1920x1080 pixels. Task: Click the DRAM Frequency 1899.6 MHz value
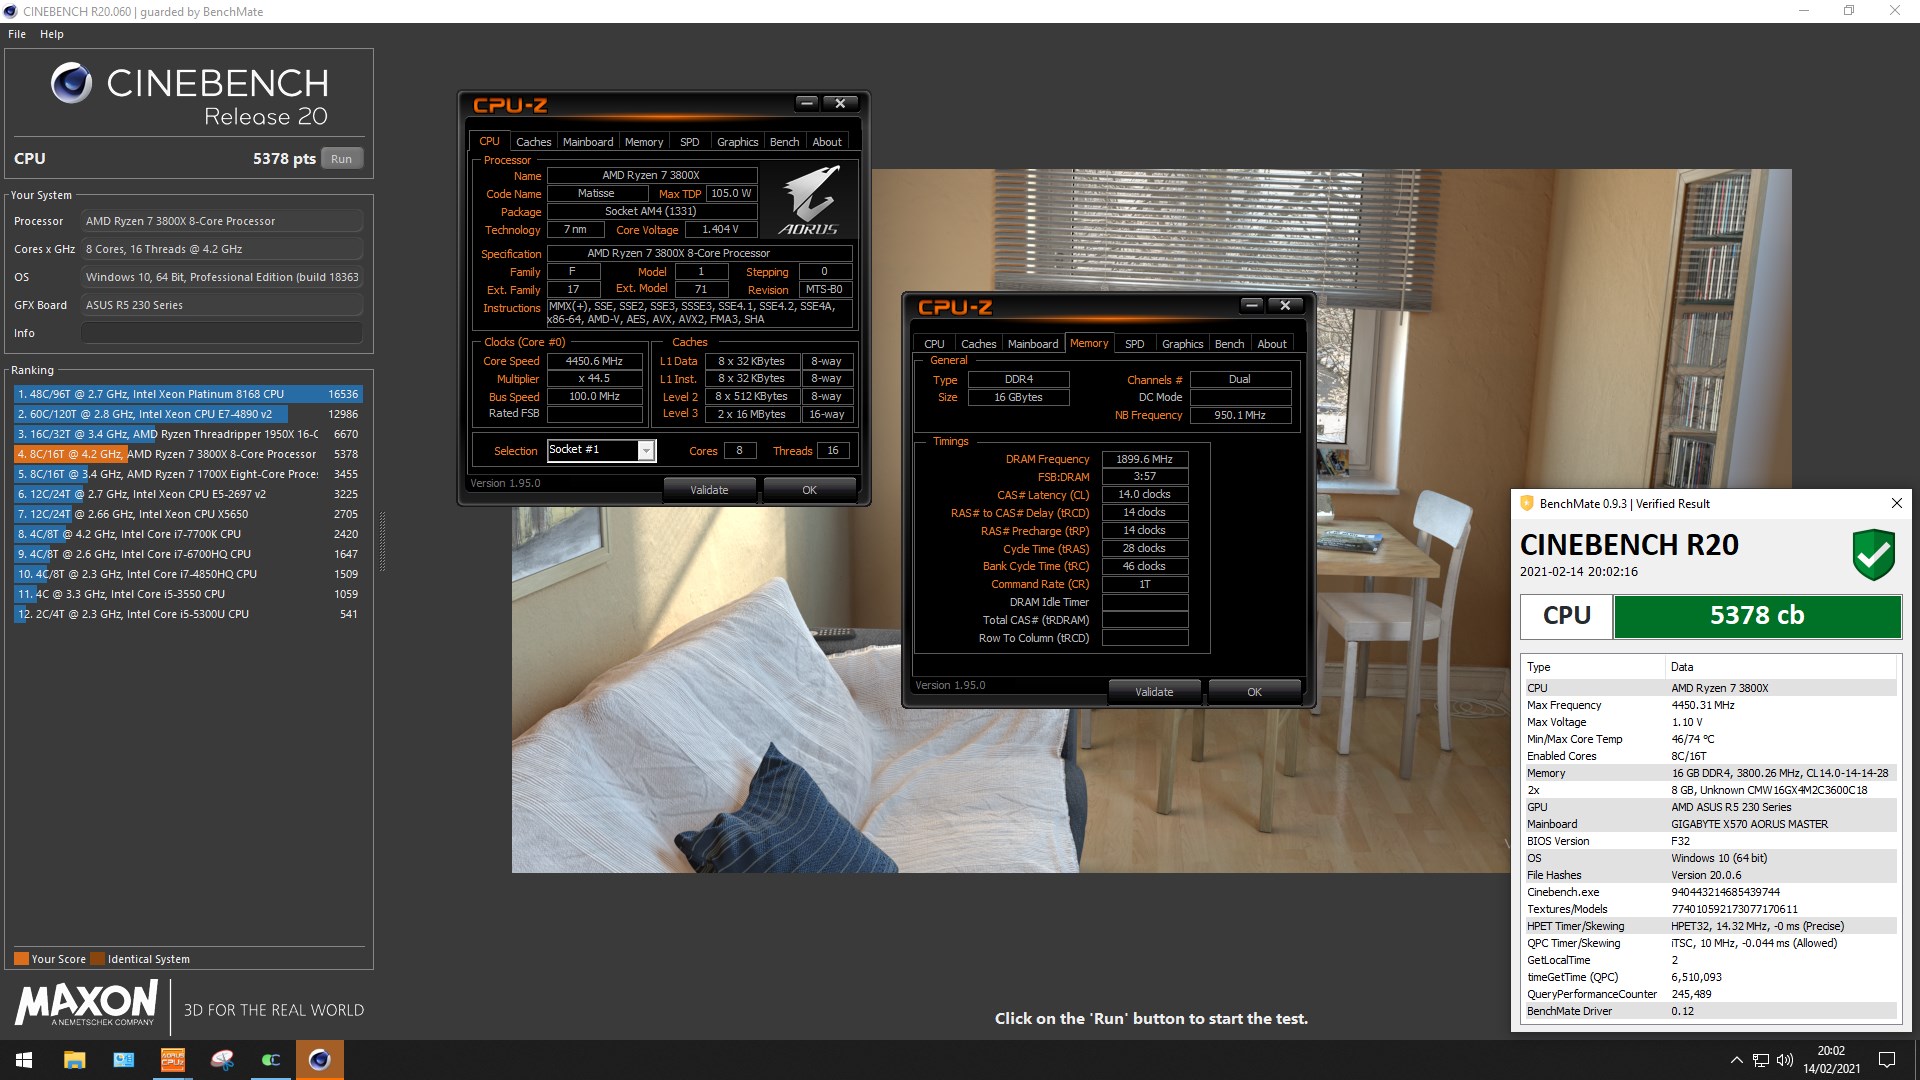coord(1144,459)
